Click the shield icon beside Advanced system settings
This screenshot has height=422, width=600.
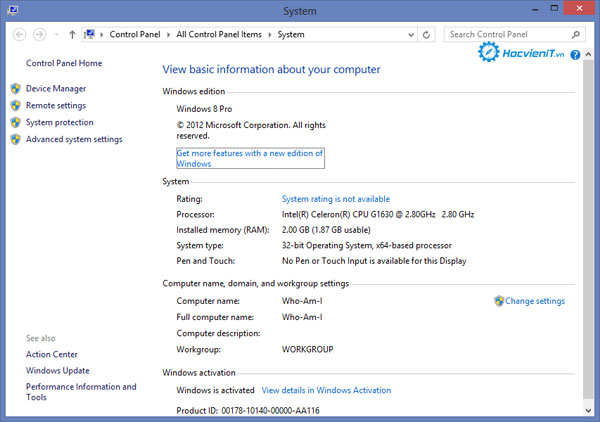tap(15, 139)
